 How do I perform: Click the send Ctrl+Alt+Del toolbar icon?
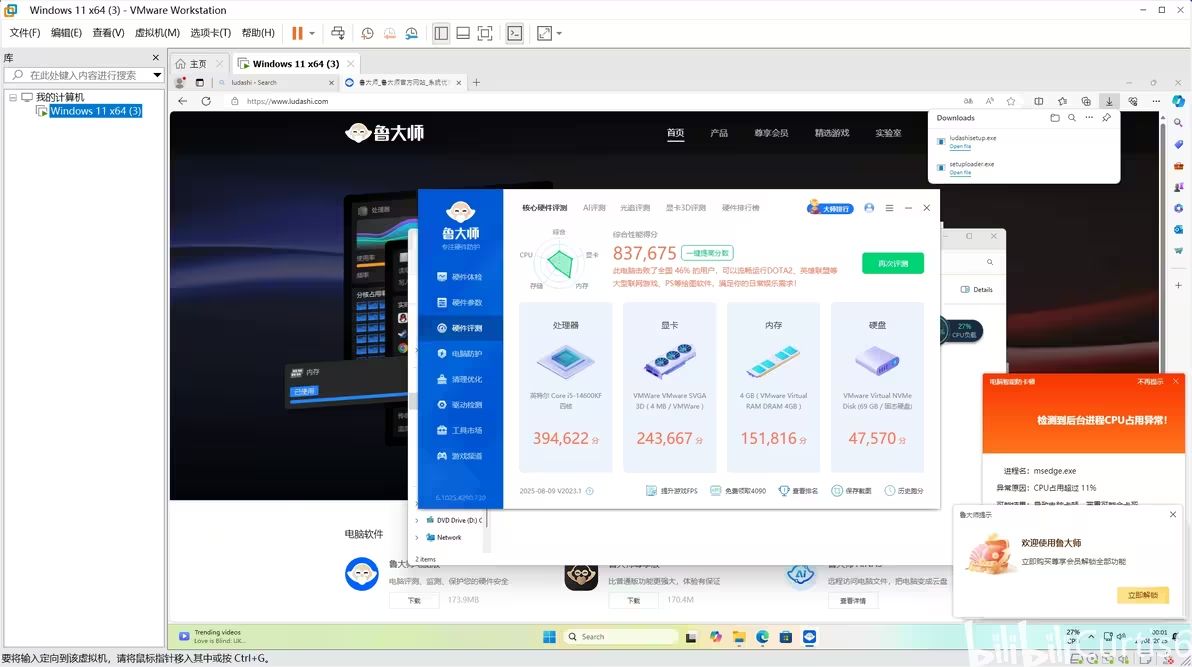pos(338,33)
